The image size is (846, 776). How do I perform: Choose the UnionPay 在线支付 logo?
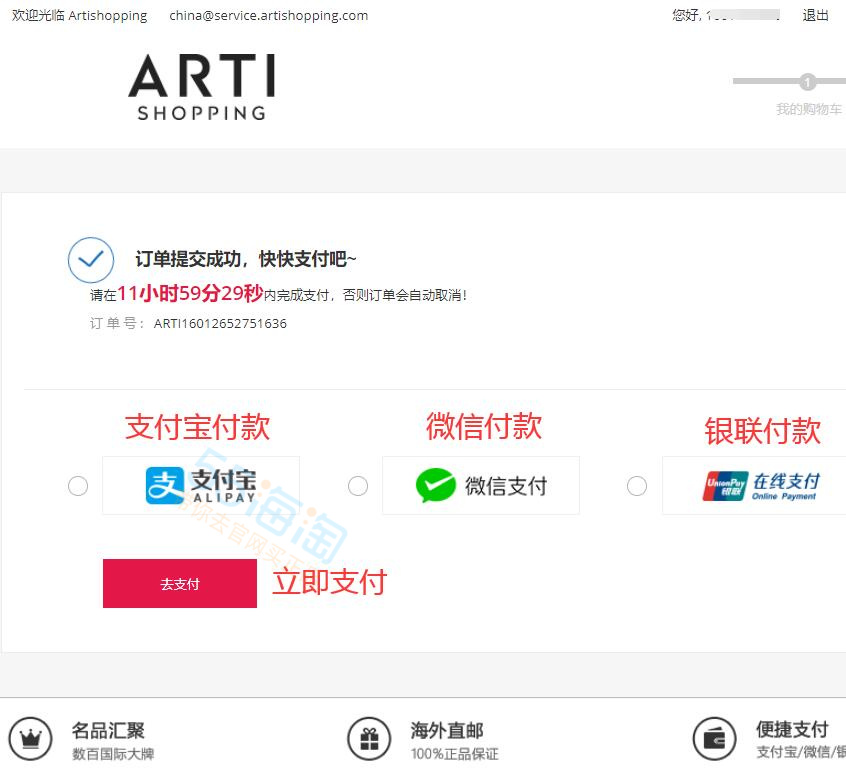761,485
